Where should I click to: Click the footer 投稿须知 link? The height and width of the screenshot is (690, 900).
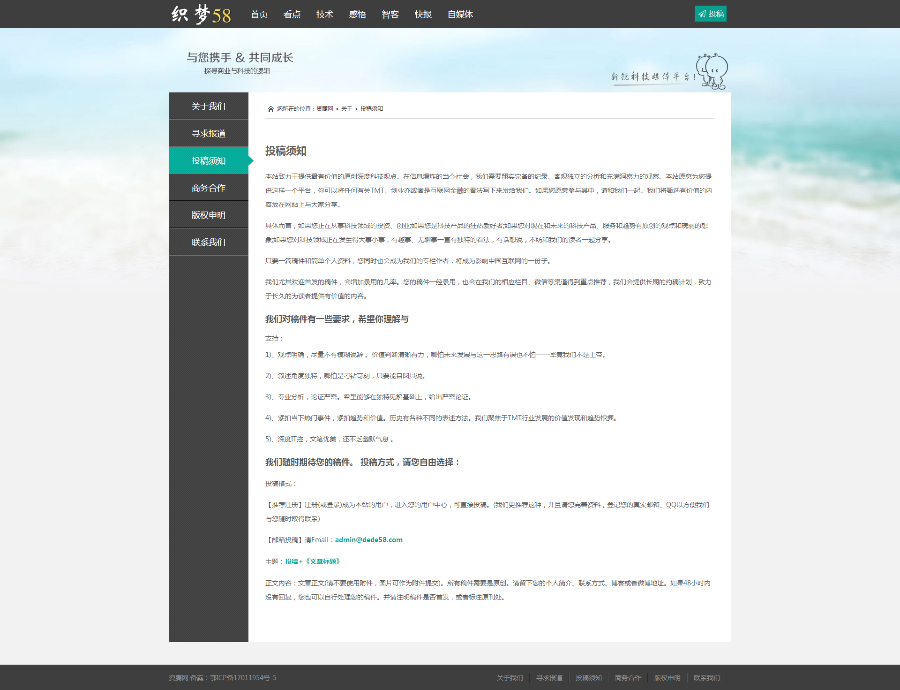click(x=588, y=678)
